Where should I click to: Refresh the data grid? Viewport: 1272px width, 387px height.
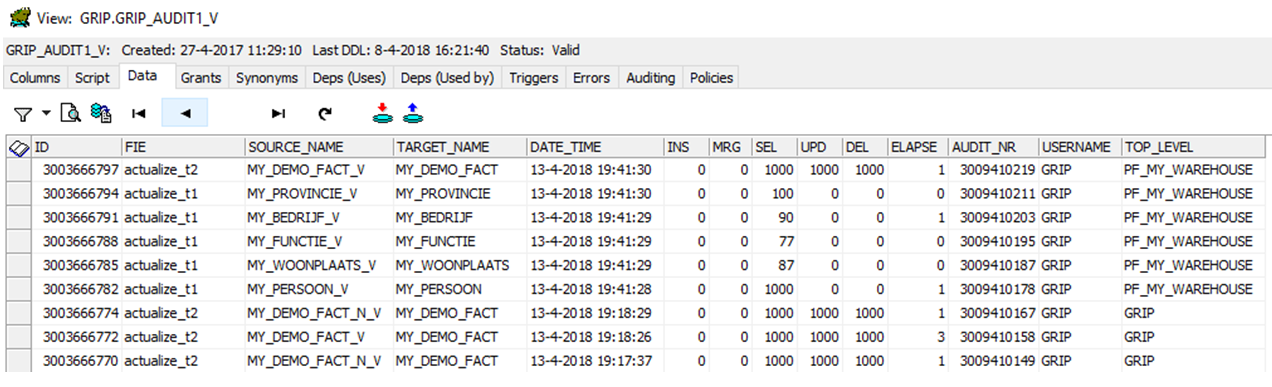(325, 114)
